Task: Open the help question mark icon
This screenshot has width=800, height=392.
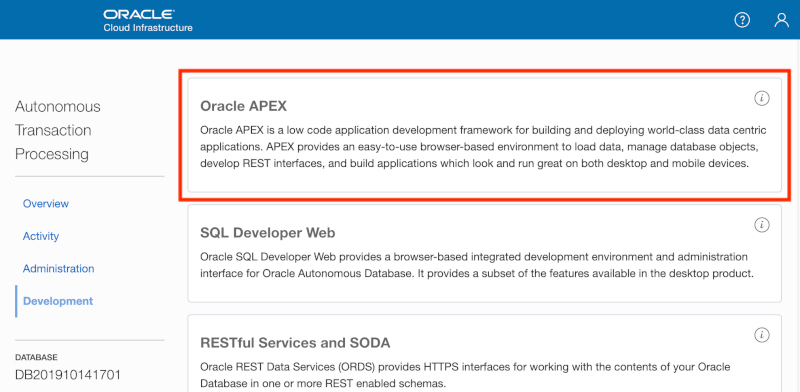Action: pyautogui.click(x=742, y=20)
